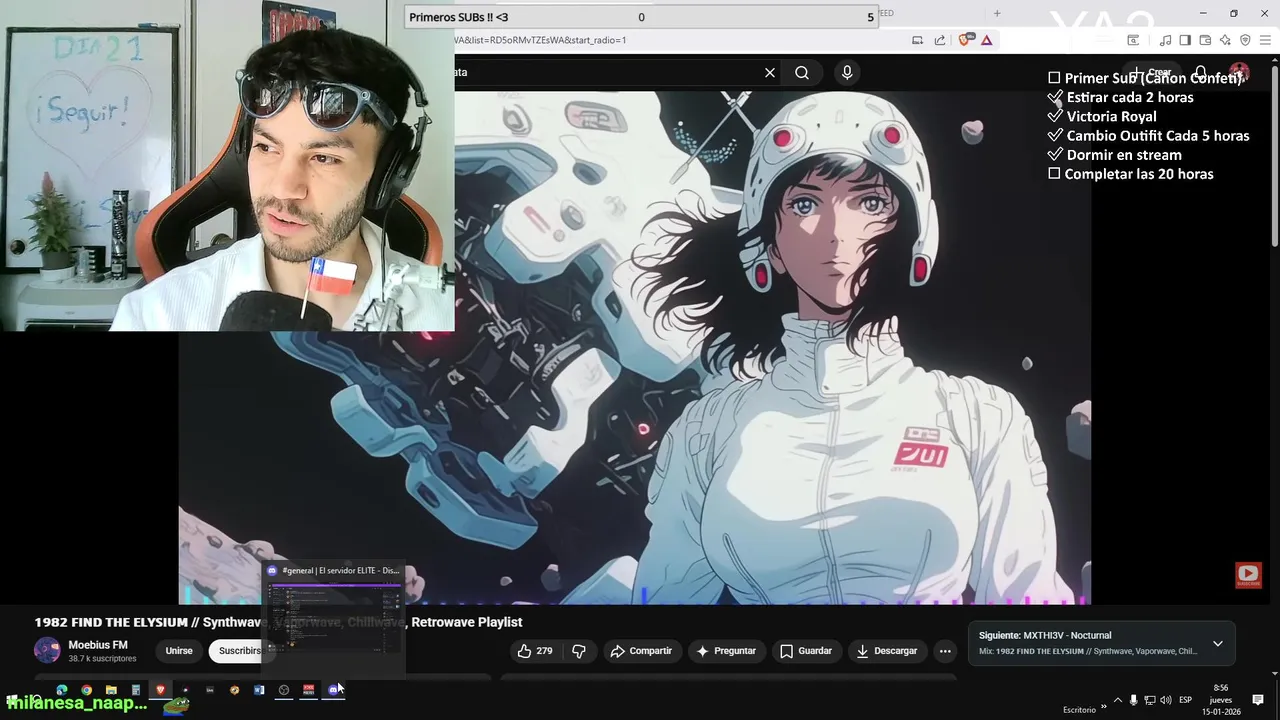Open the Calculator taskbar icon
The image size is (1280, 720).
tap(136, 690)
